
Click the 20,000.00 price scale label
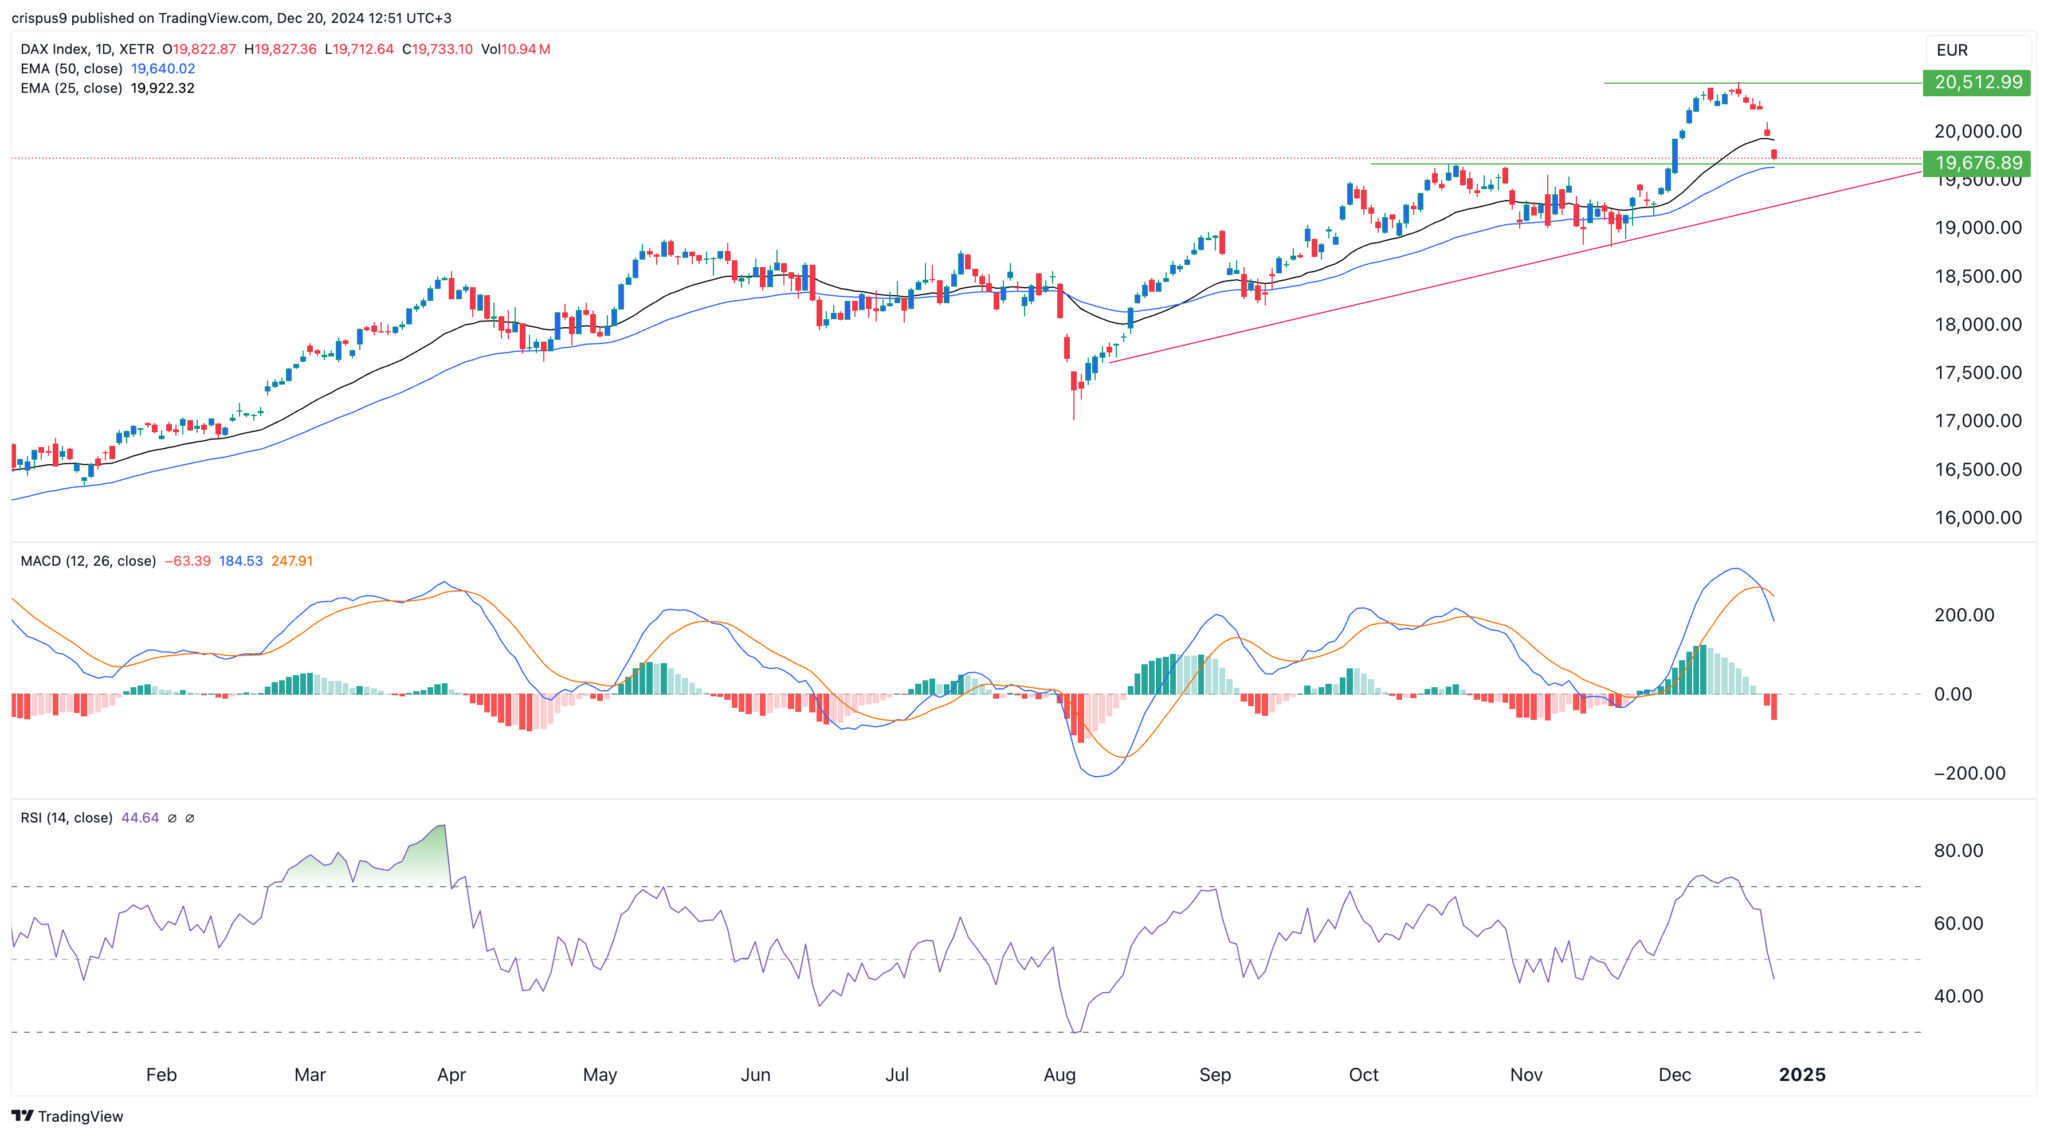1977,131
